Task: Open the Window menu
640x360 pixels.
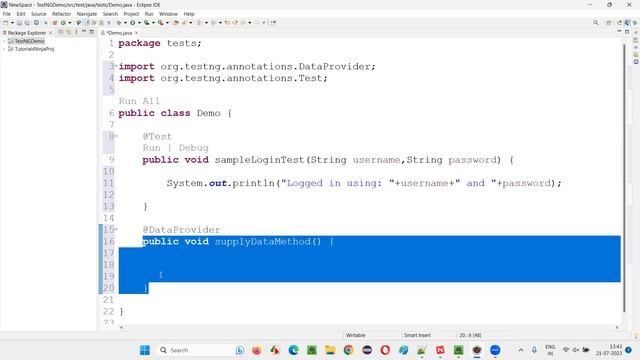Action: coord(168,14)
